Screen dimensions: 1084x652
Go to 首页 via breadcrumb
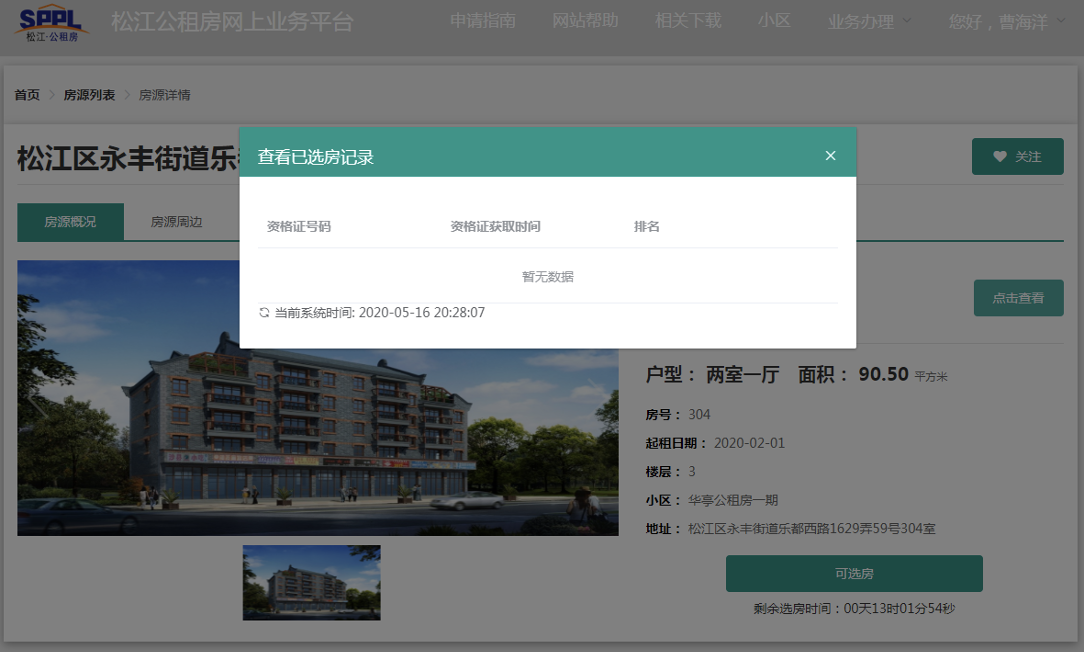click(x=27, y=95)
